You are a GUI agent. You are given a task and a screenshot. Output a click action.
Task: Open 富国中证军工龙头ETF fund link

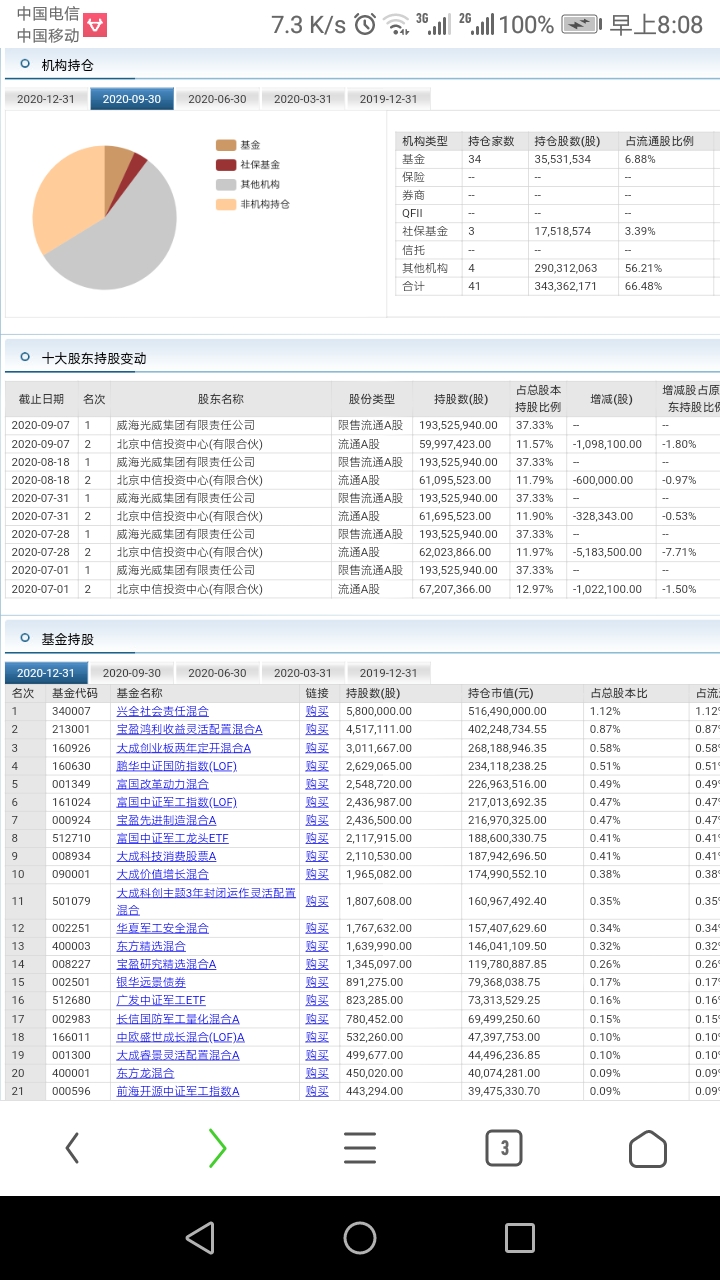click(172, 838)
